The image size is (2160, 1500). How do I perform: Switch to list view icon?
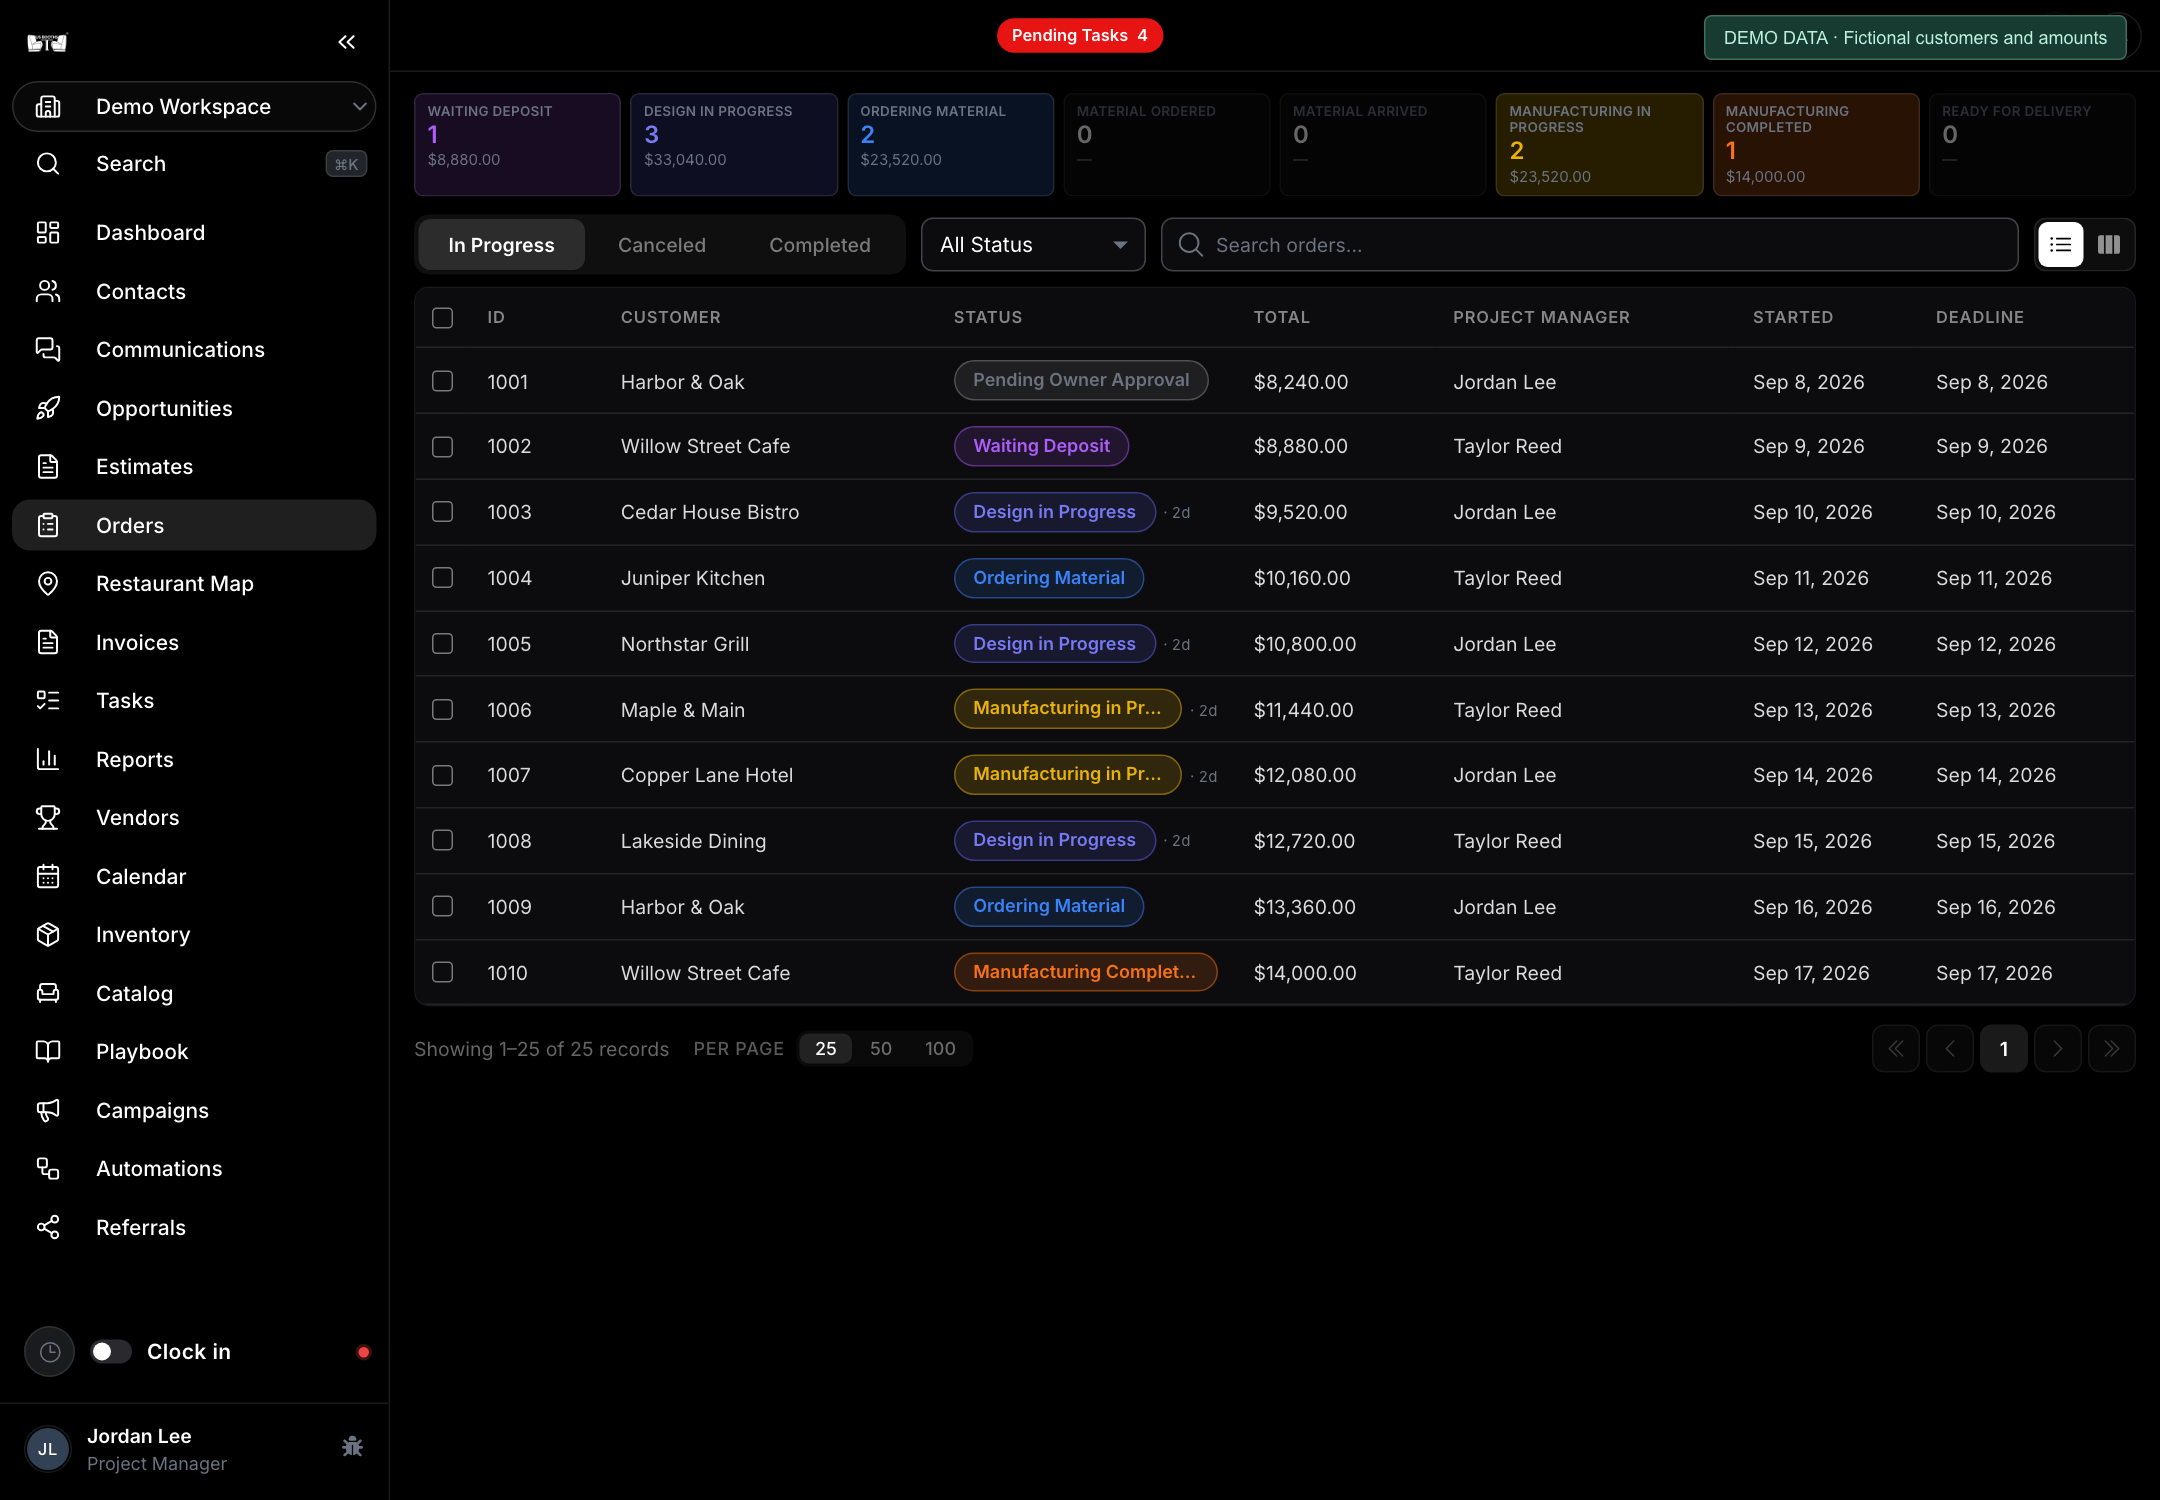point(2061,245)
